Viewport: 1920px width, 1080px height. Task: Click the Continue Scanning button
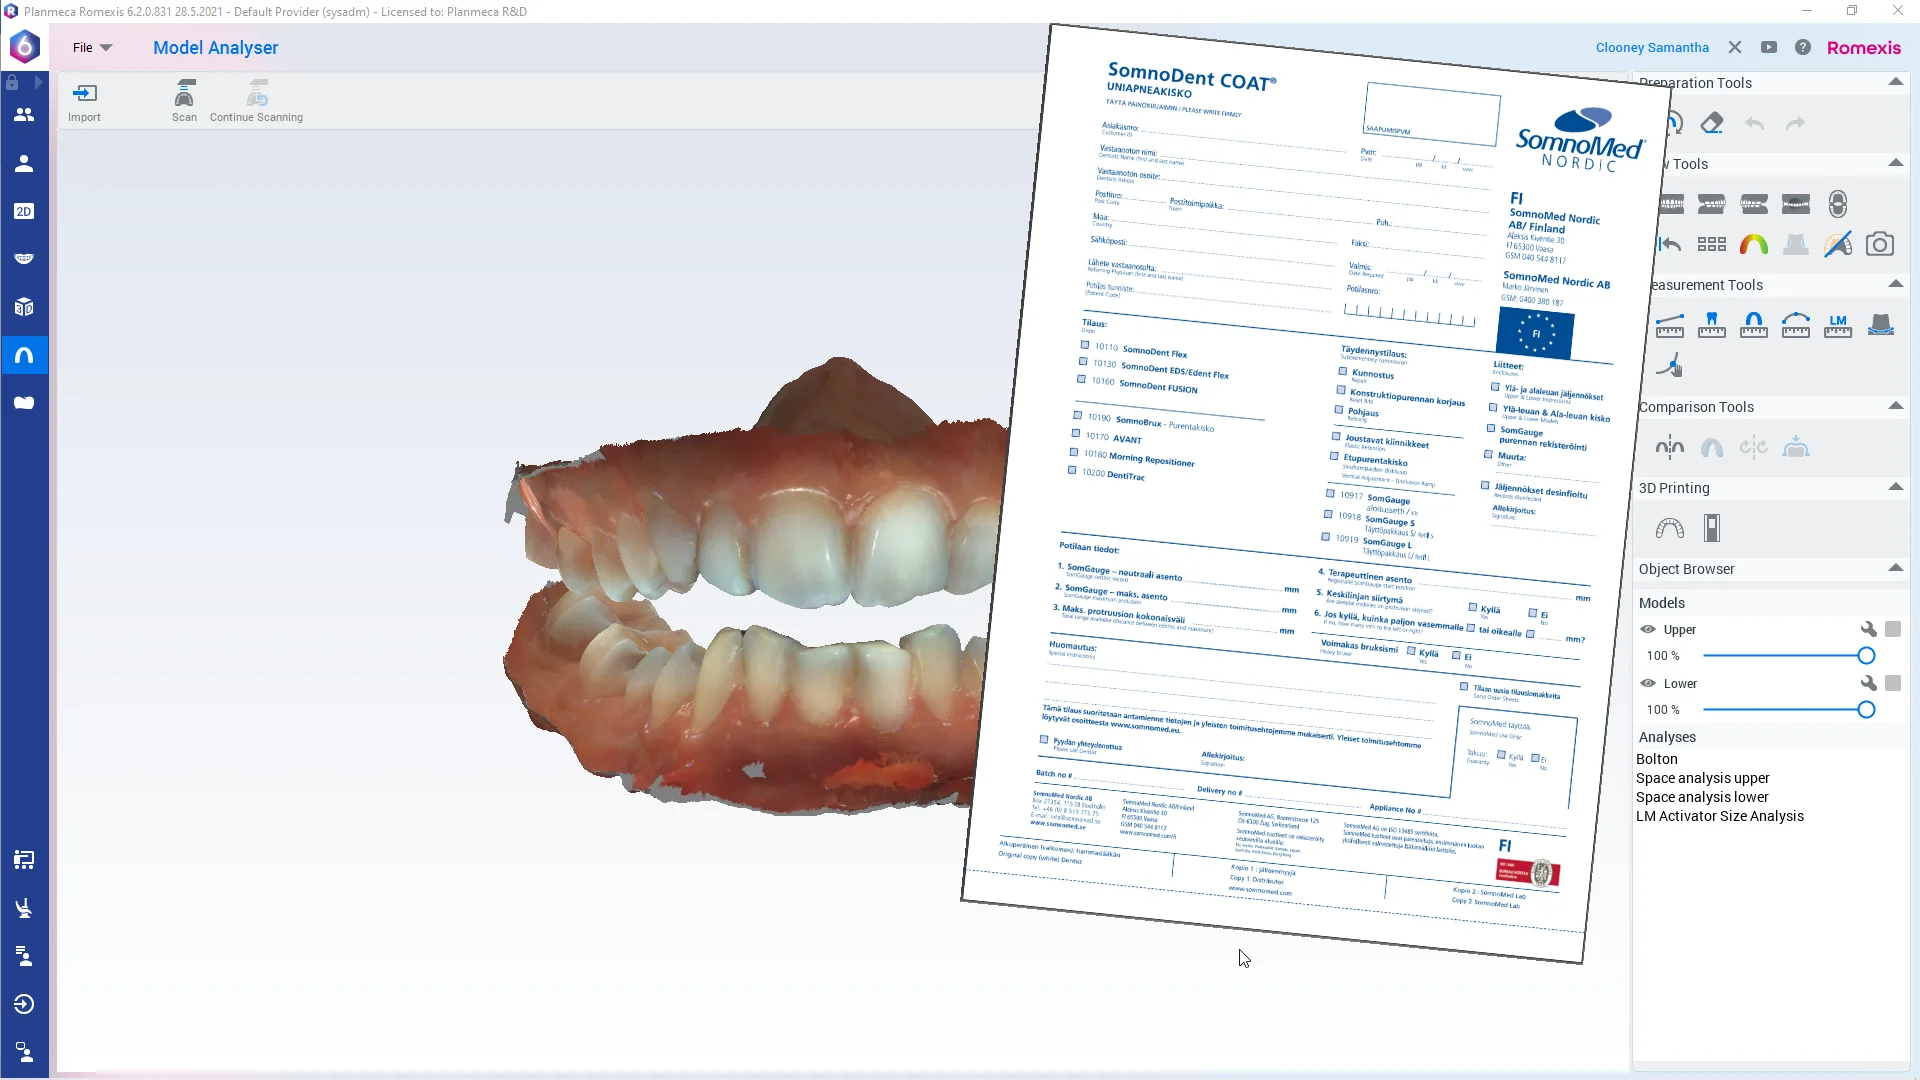click(256, 100)
